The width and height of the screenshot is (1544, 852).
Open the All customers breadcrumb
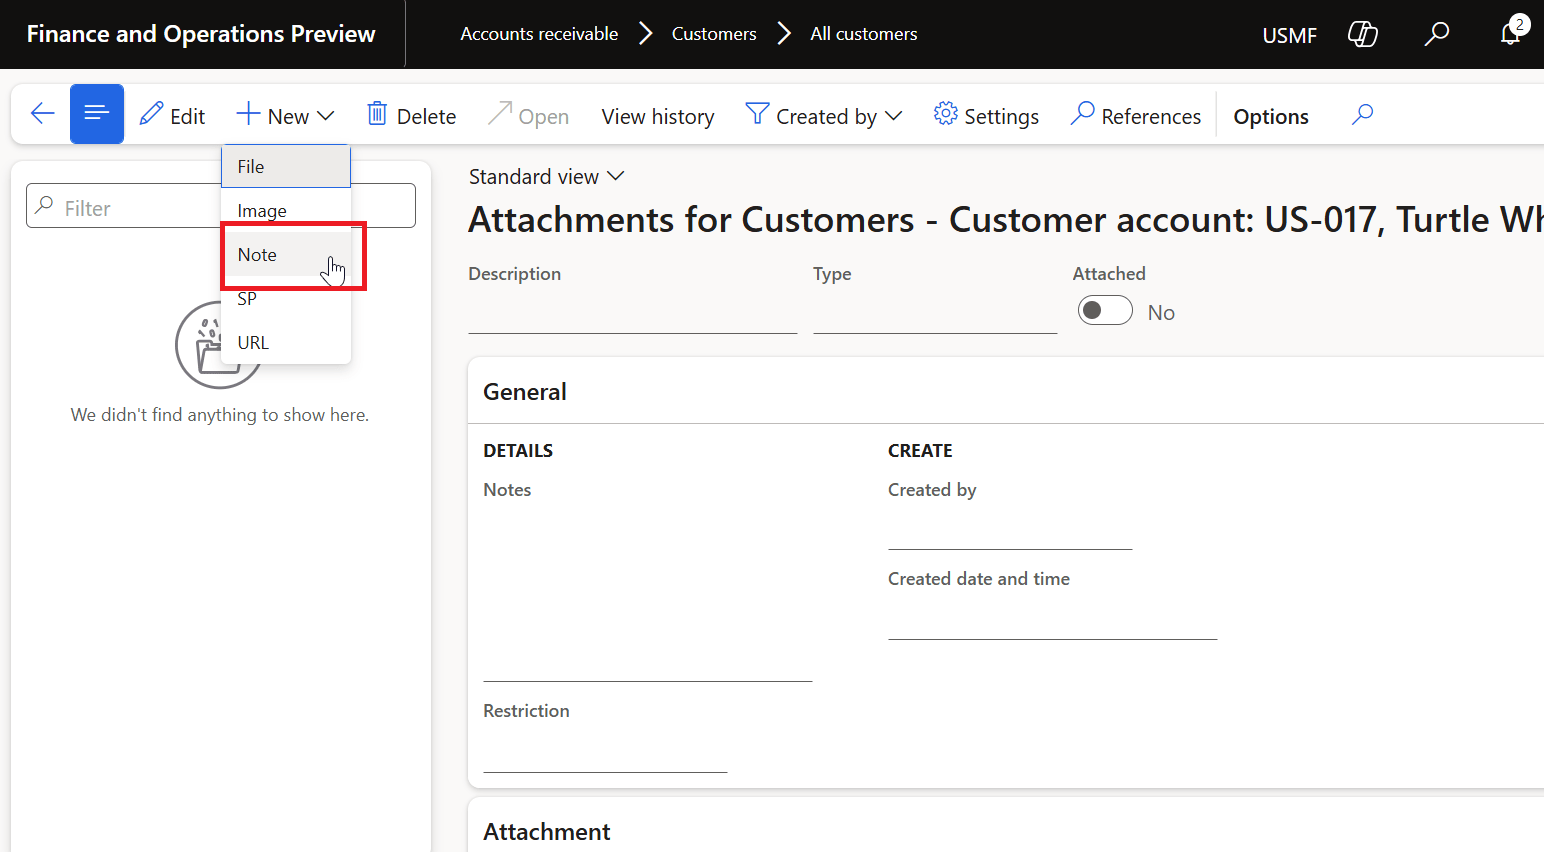864,34
